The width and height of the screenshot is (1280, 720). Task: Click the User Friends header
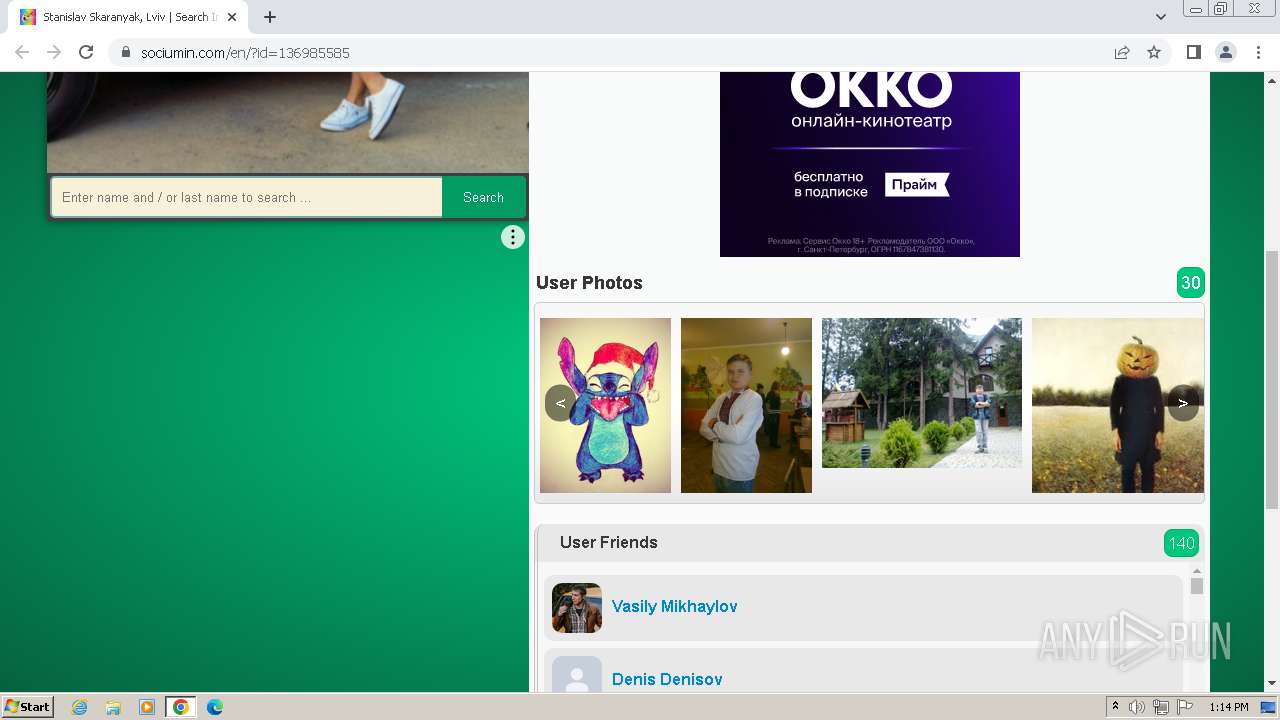[609, 542]
